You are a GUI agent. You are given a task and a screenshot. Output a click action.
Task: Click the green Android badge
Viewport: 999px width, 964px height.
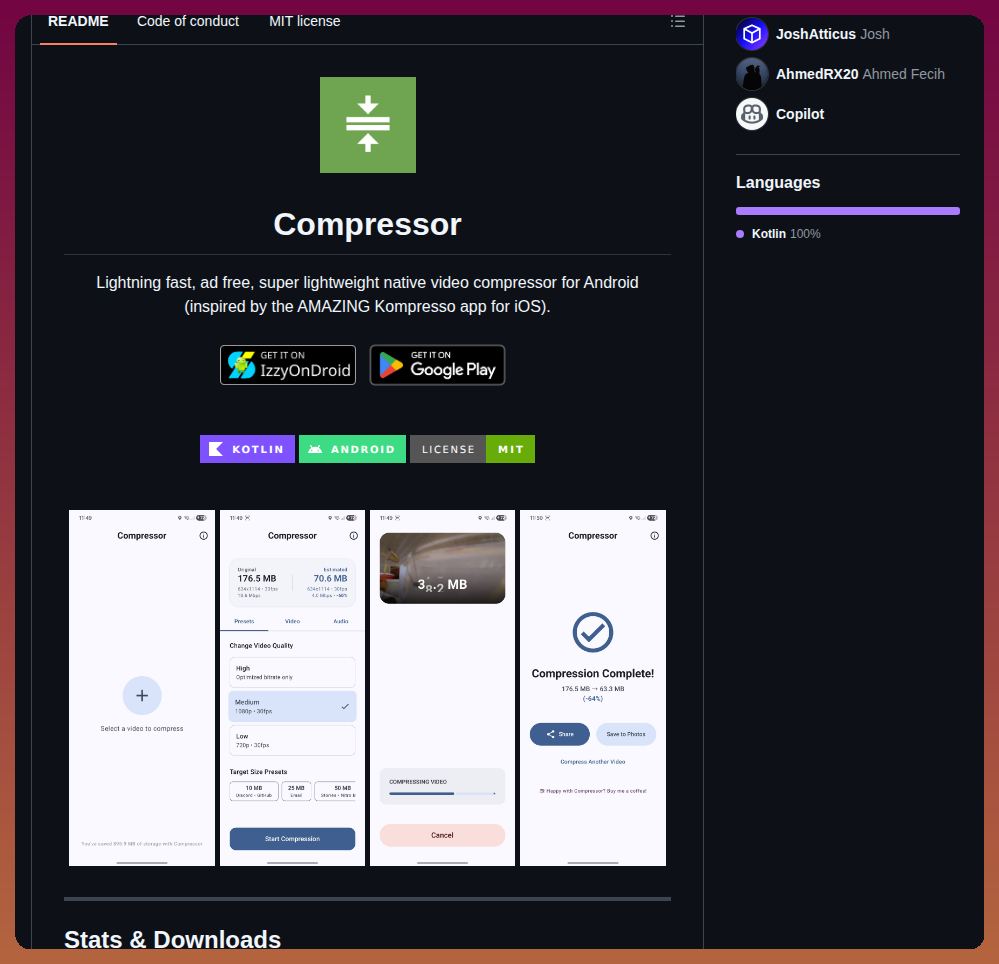(352, 449)
